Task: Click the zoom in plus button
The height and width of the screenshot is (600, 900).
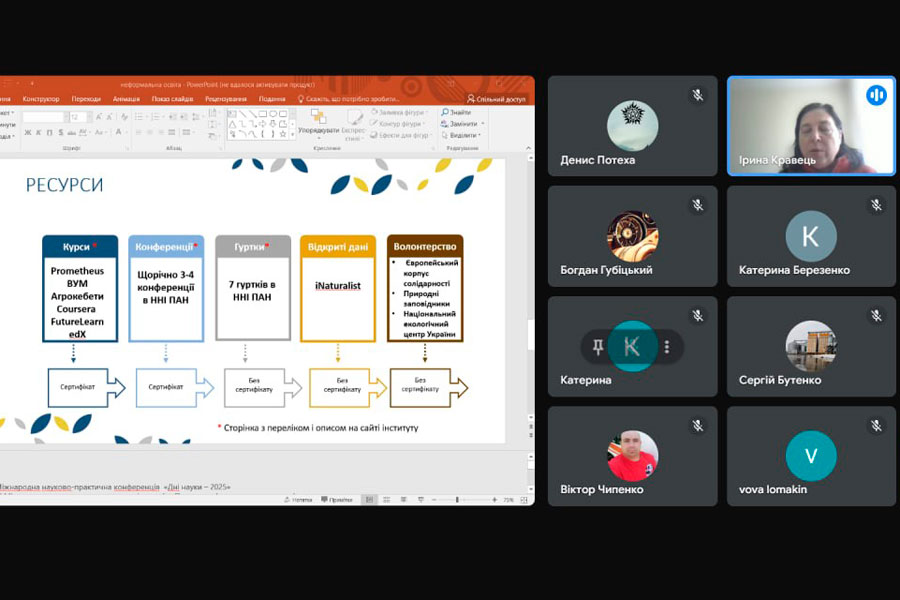Action: (494, 500)
